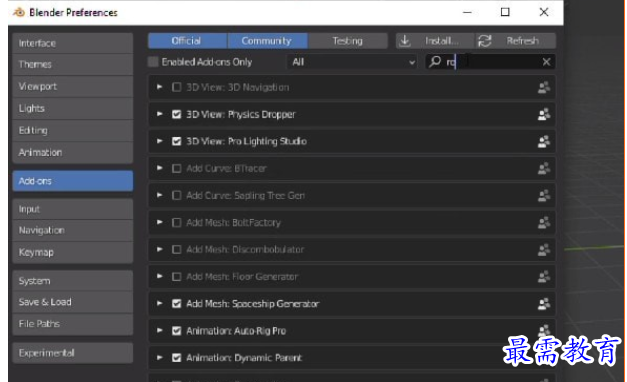Disable the Pro Lighting Studio add-on
The image size is (627, 382).
coord(176,141)
